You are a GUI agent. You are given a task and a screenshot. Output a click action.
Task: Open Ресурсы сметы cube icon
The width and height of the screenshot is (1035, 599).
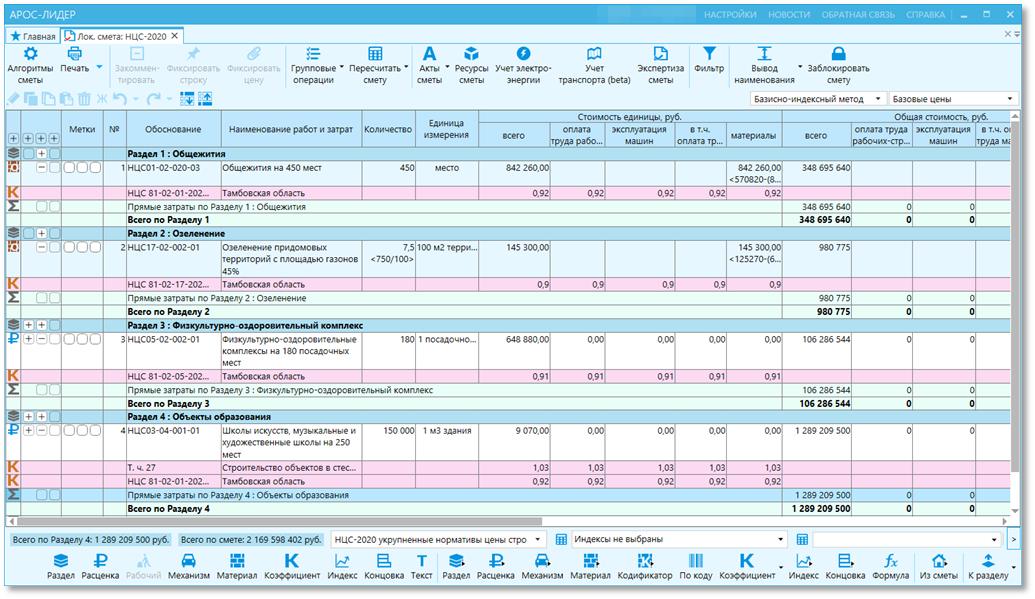[471, 54]
